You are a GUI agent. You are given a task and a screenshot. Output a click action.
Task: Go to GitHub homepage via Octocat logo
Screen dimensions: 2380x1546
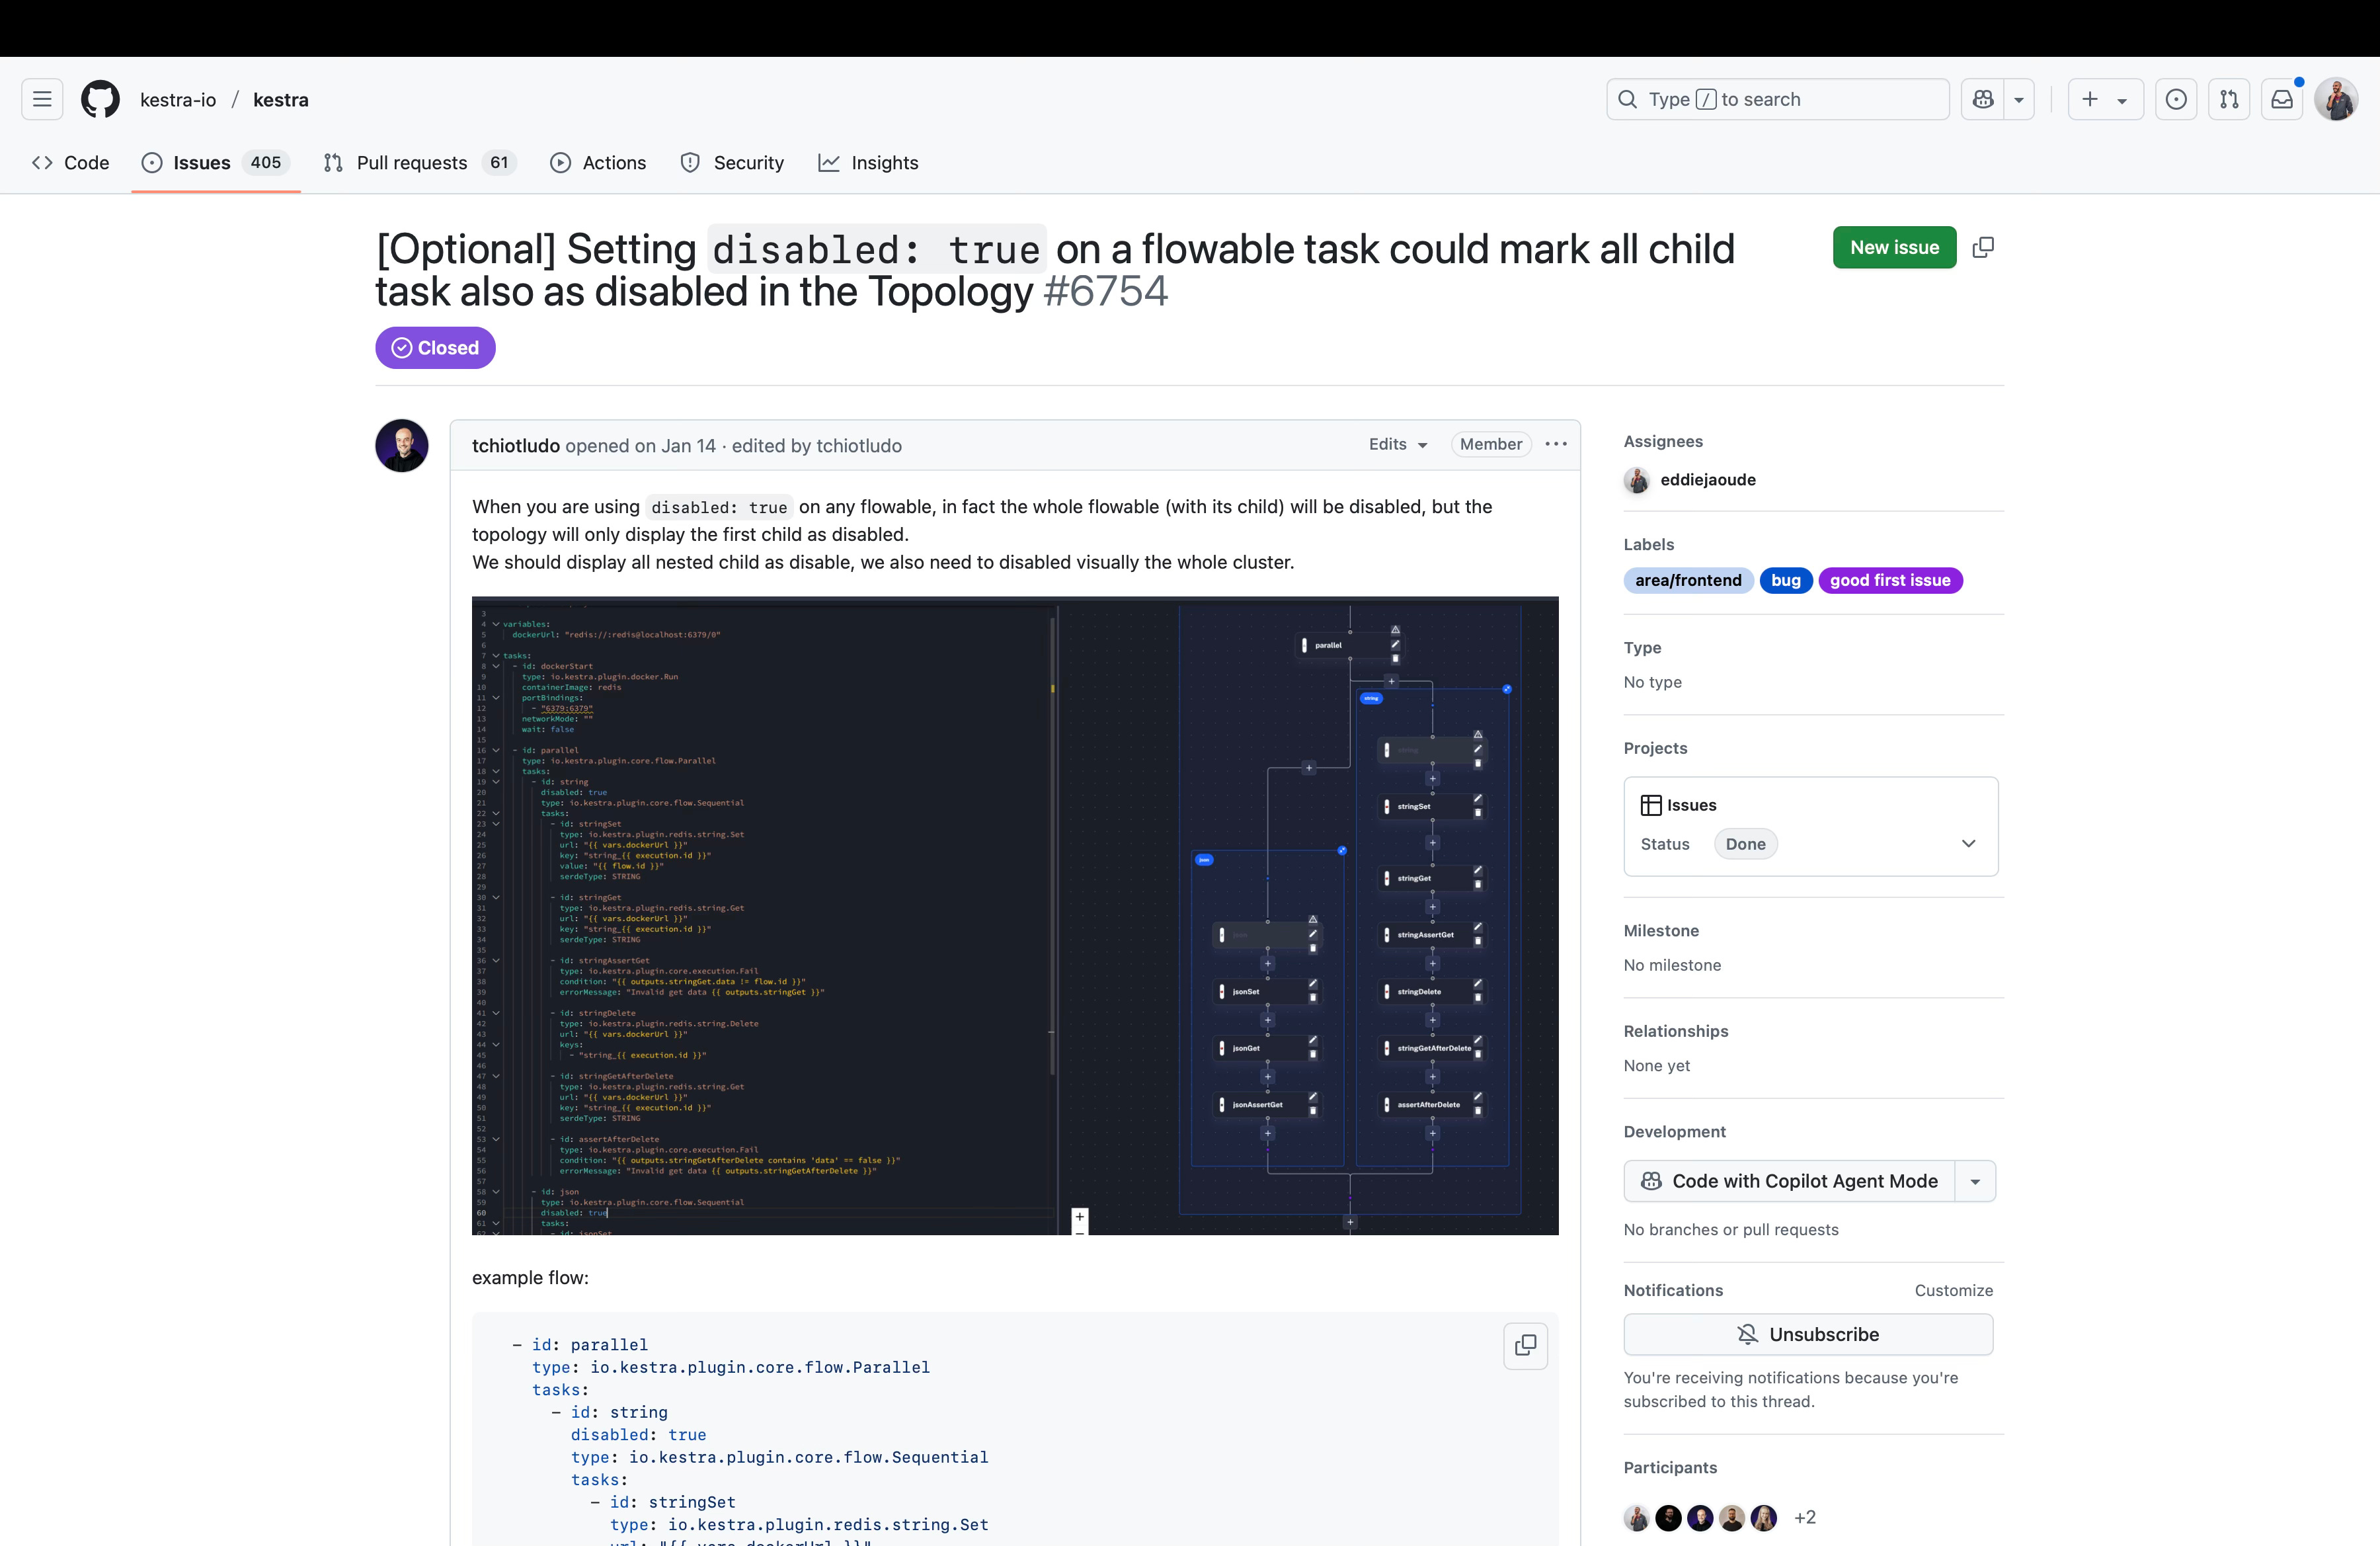100,99
